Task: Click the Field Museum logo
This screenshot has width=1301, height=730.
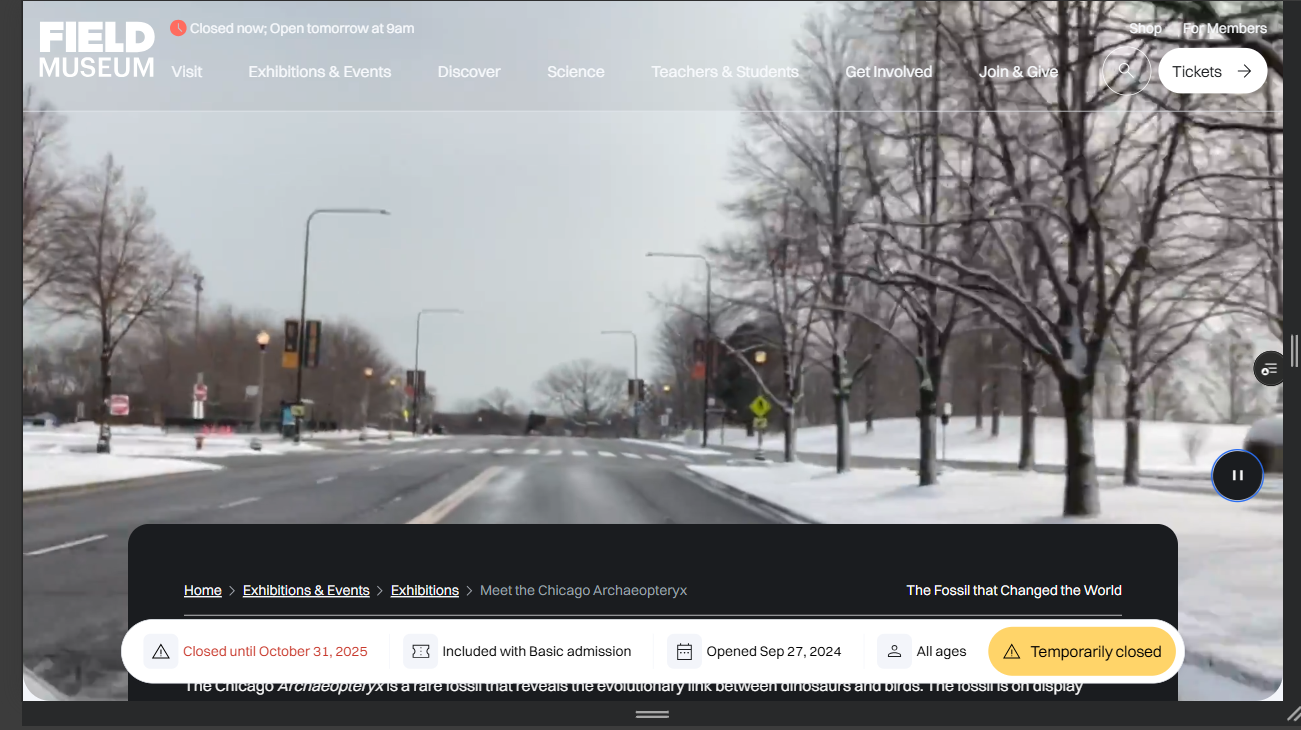Action: (97, 51)
